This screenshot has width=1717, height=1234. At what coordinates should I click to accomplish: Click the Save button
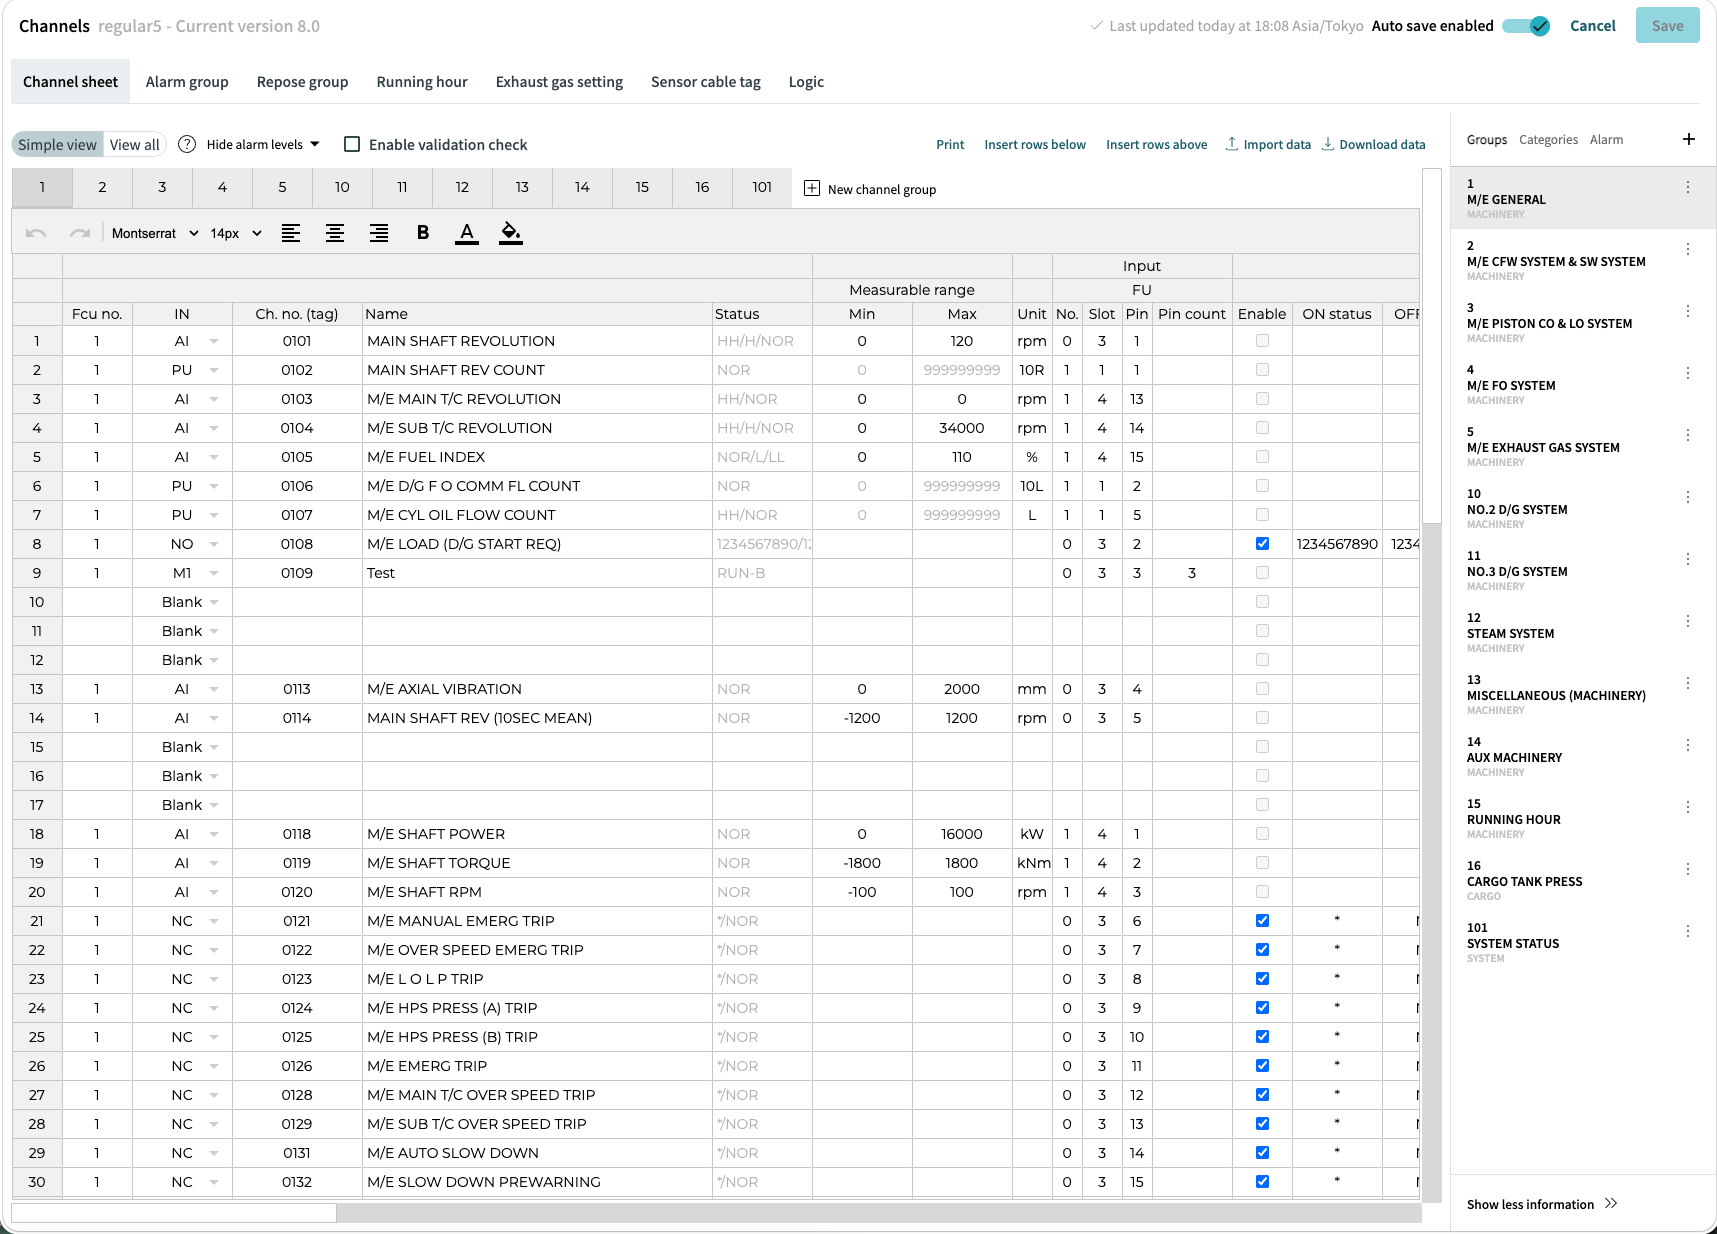coord(1667,26)
